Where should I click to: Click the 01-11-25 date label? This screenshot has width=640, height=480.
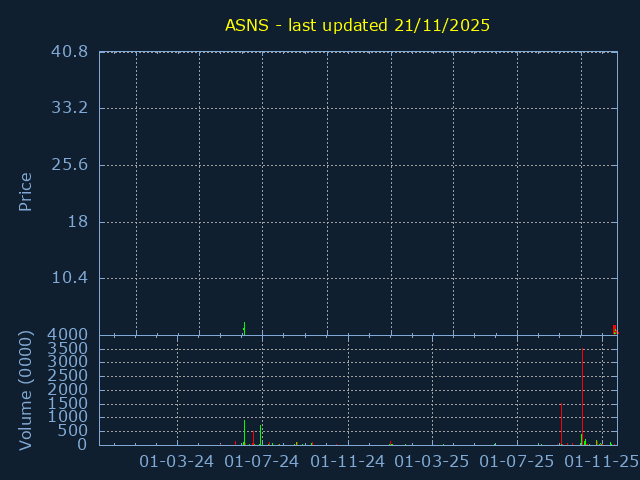tap(600, 461)
